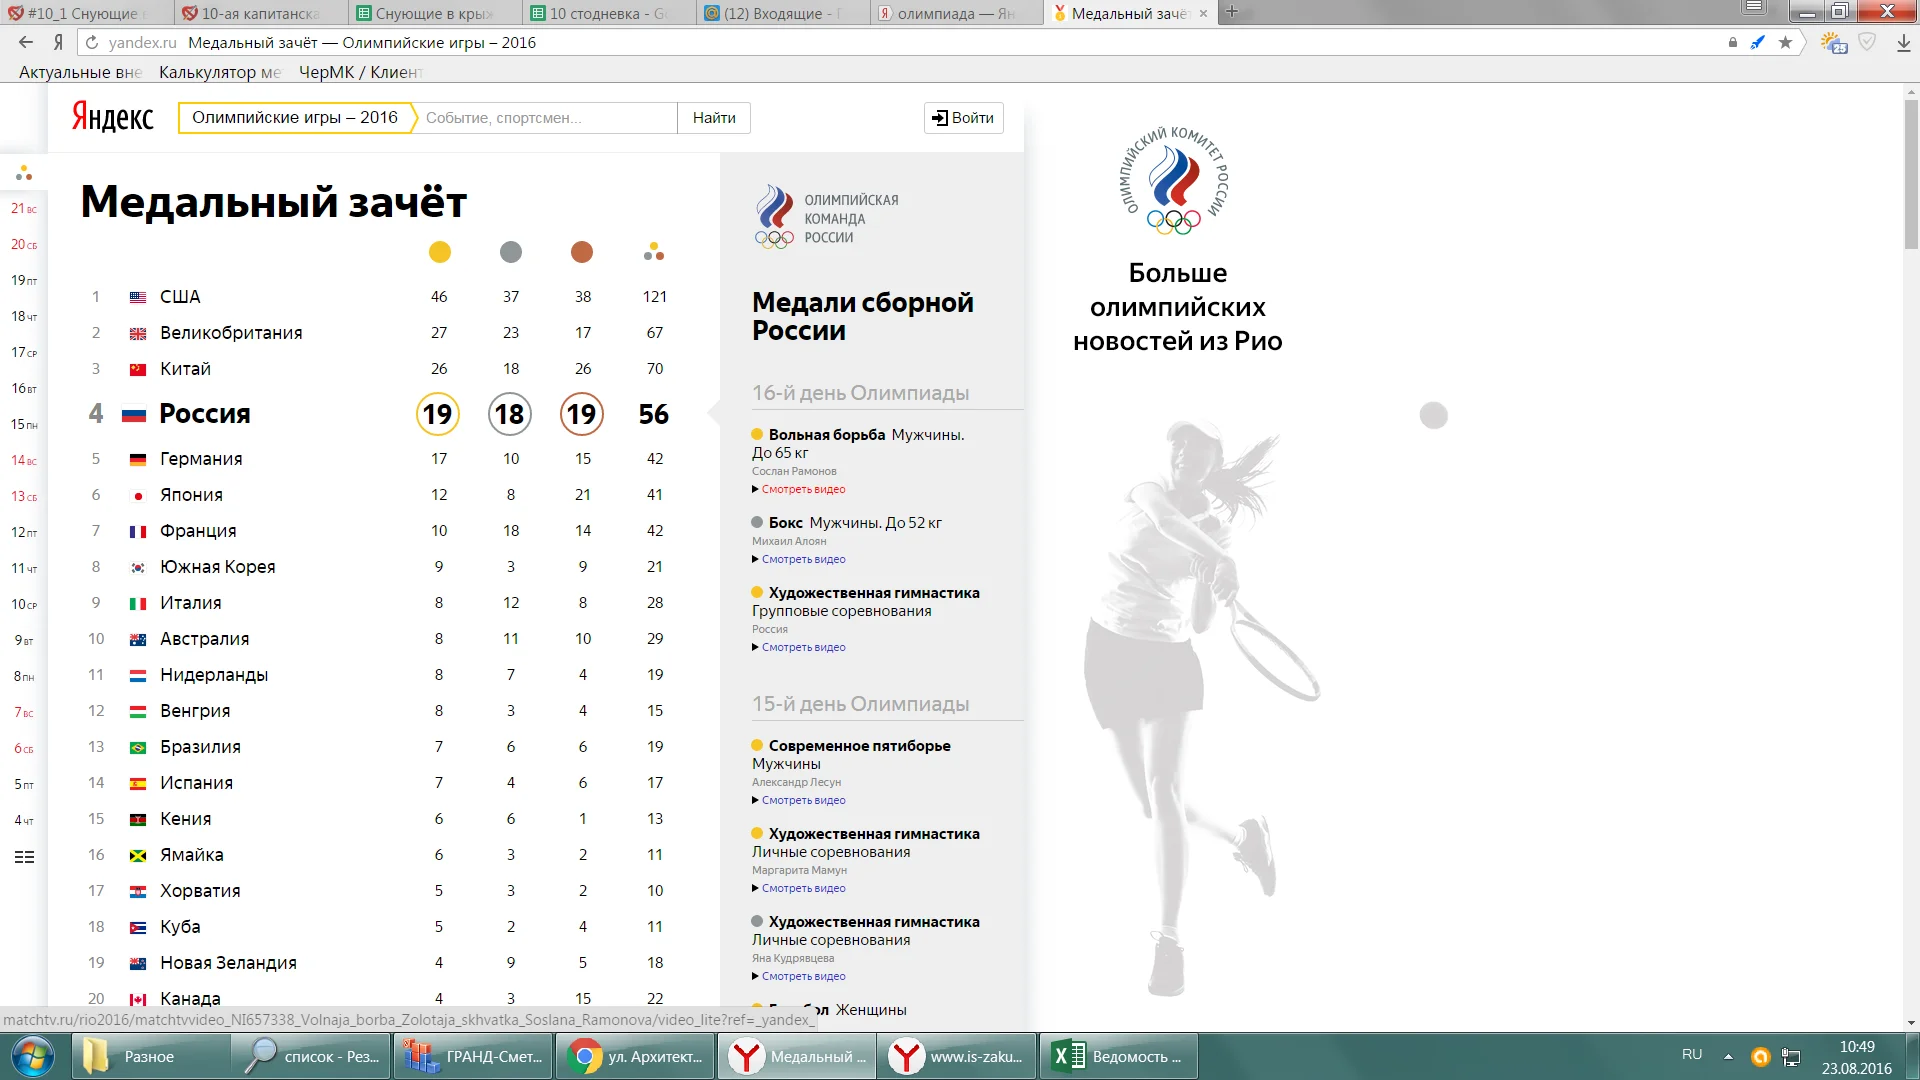Viewport: 1920px width, 1080px height.
Task: Click the Войти login button
Action: point(963,117)
